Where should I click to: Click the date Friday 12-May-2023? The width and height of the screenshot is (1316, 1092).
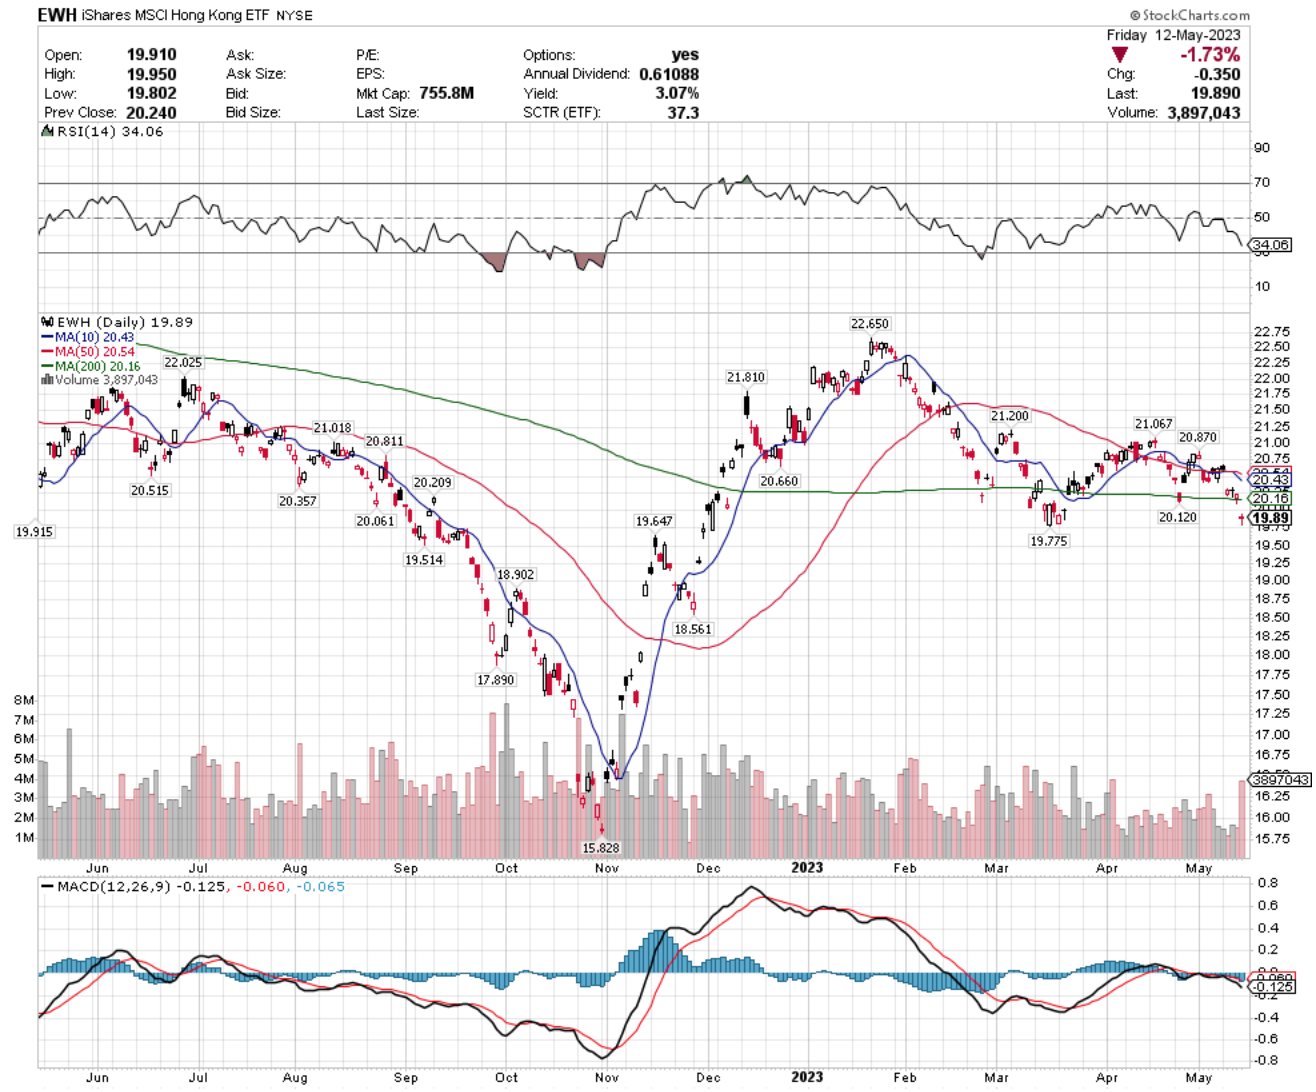[1173, 35]
